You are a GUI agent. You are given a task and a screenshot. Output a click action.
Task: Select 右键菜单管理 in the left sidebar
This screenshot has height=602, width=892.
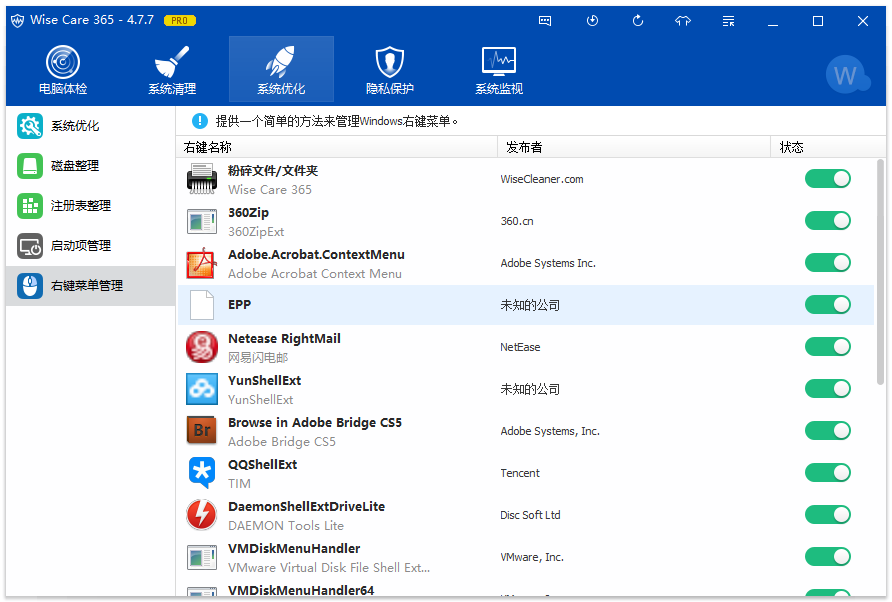[x=90, y=286]
